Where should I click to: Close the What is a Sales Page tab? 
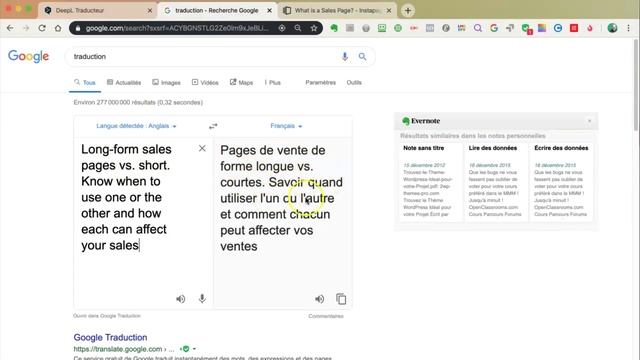pos(389,11)
